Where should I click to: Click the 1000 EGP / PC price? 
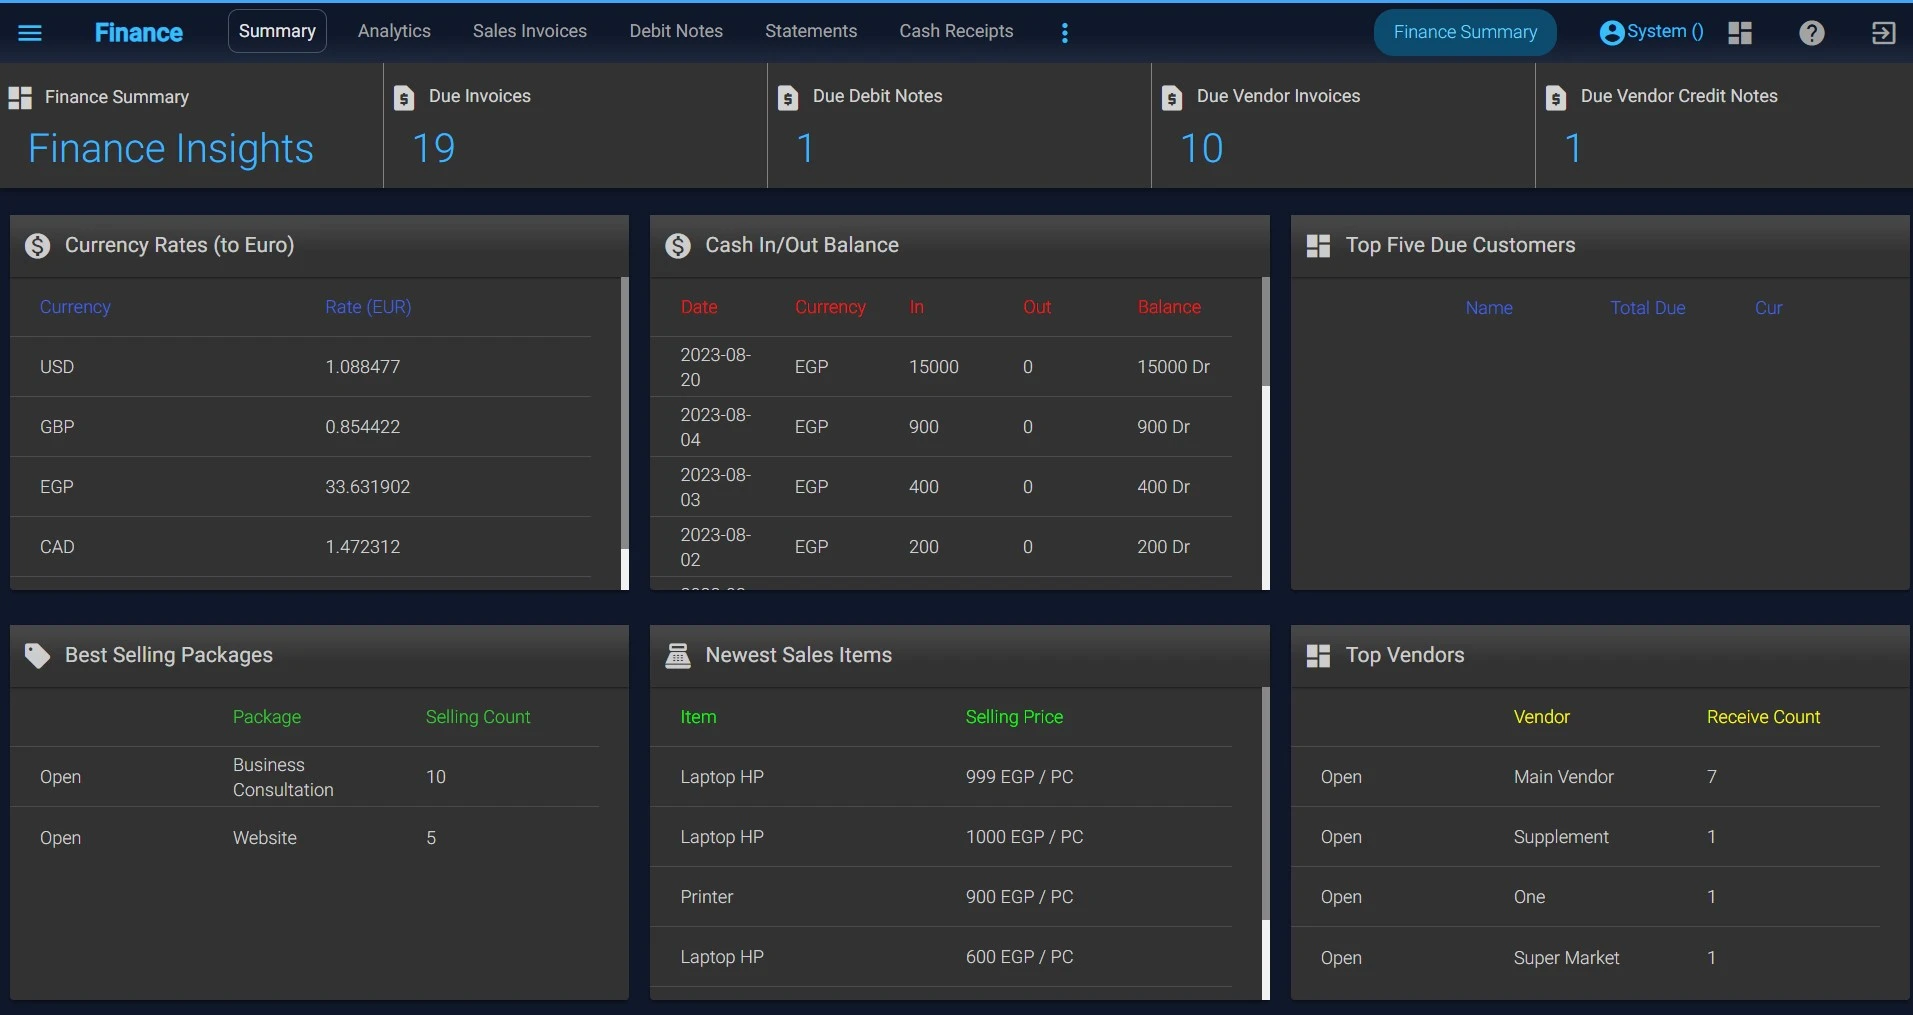point(1024,837)
